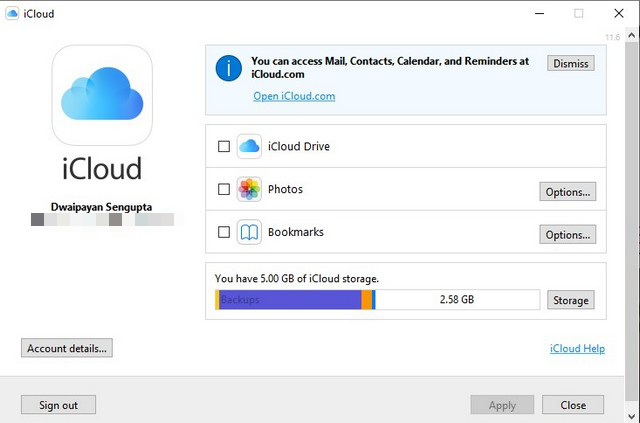Open the Storage management button
Screen dimensions: 640x423
[x=571, y=300]
